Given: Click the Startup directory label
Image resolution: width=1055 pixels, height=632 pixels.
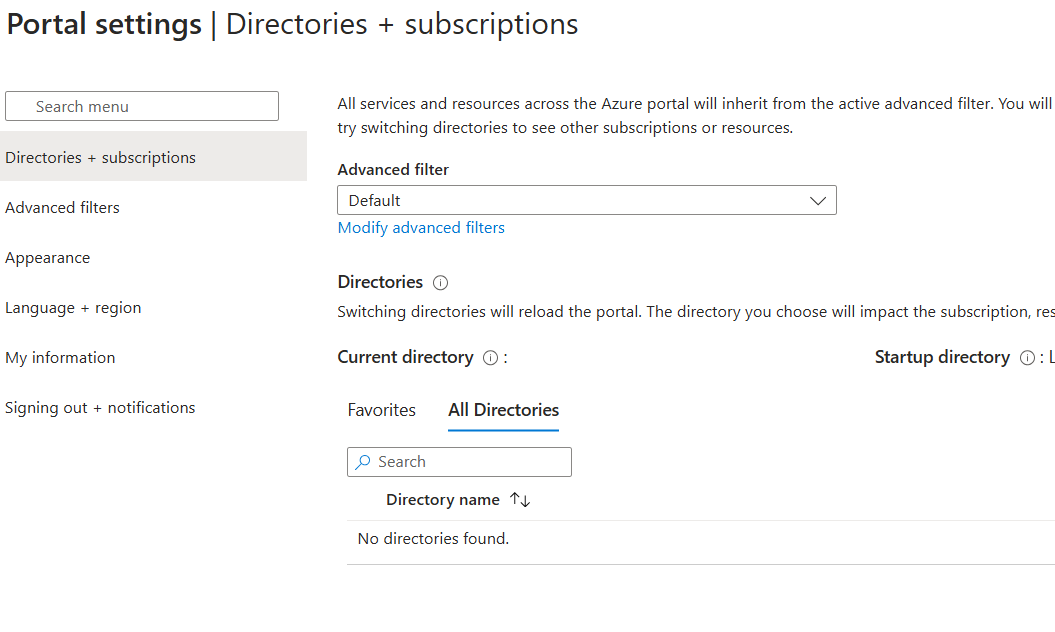Looking at the screenshot, I should pyautogui.click(x=942, y=357).
